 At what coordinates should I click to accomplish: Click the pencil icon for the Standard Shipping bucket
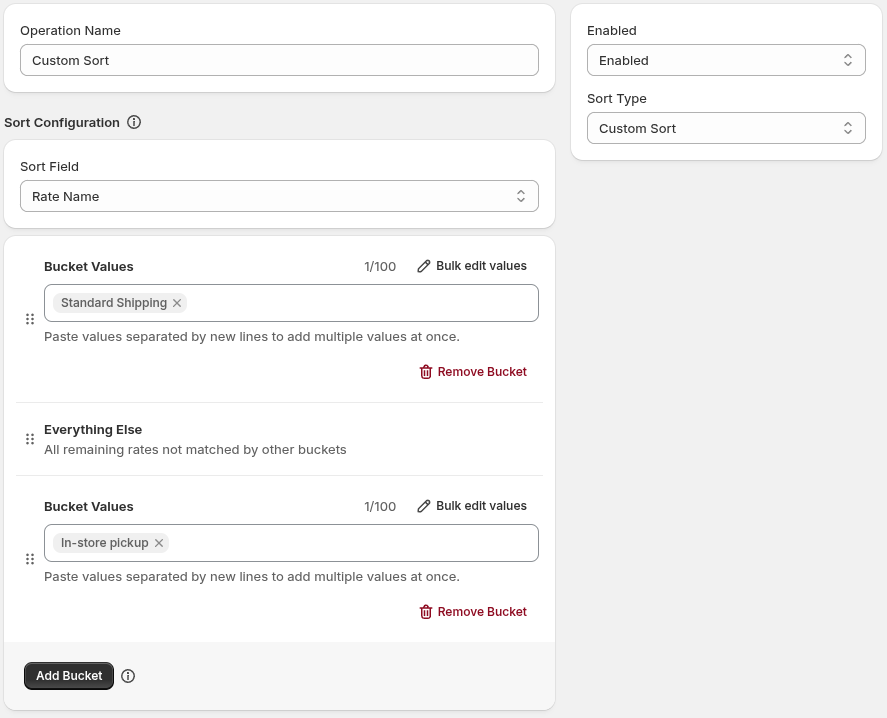424,266
